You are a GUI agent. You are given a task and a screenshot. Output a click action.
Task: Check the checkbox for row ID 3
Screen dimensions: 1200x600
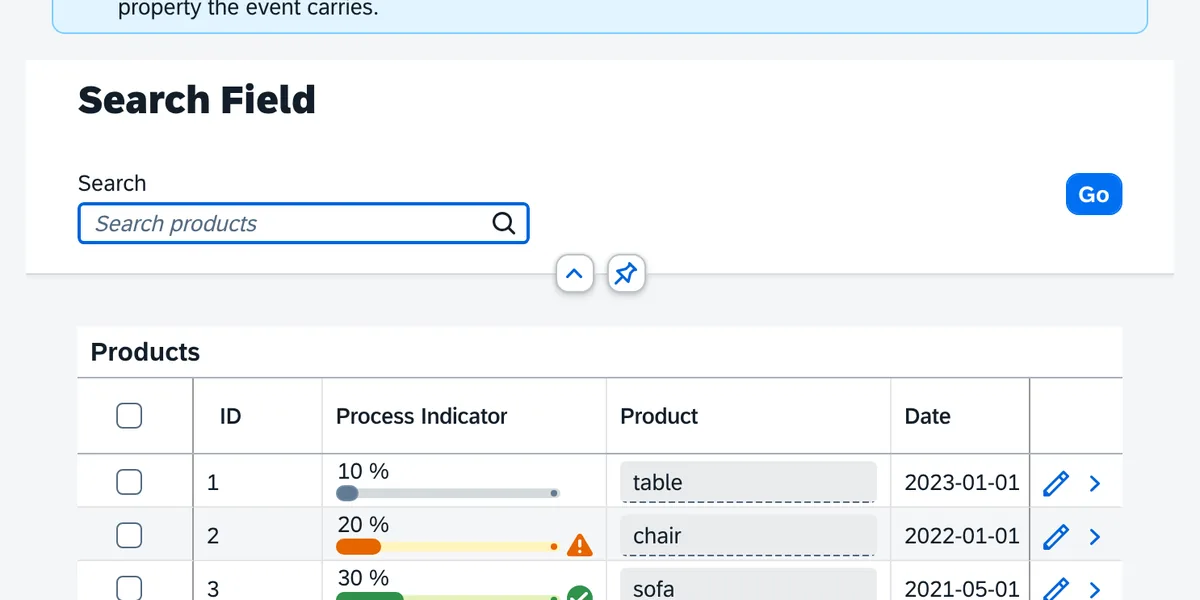pyautogui.click(x=129, y=588)
